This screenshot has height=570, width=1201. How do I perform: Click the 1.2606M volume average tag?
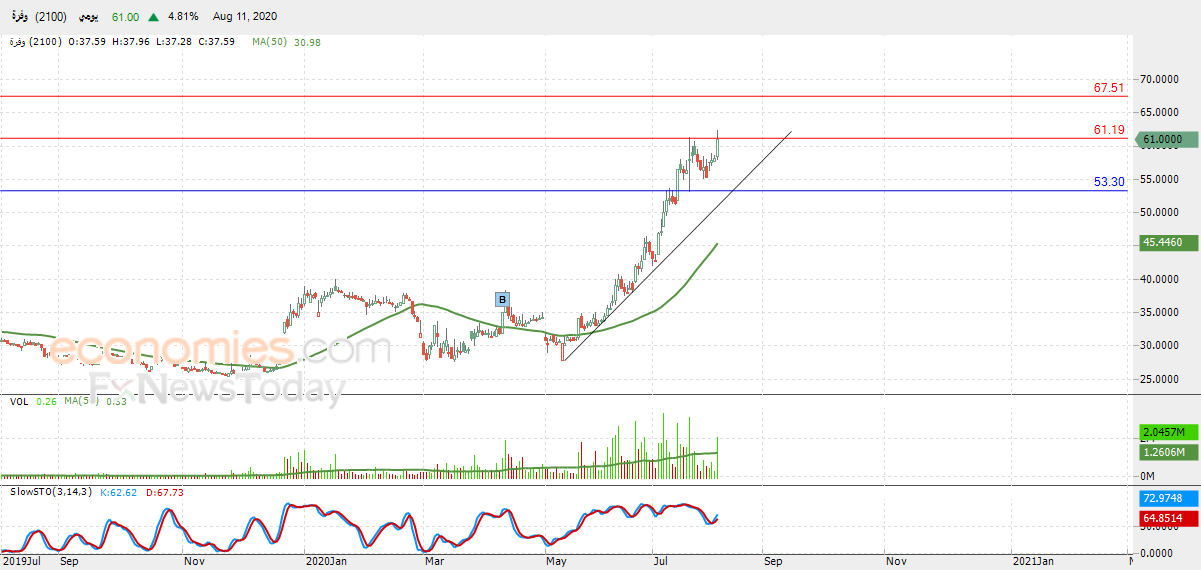1169,452
